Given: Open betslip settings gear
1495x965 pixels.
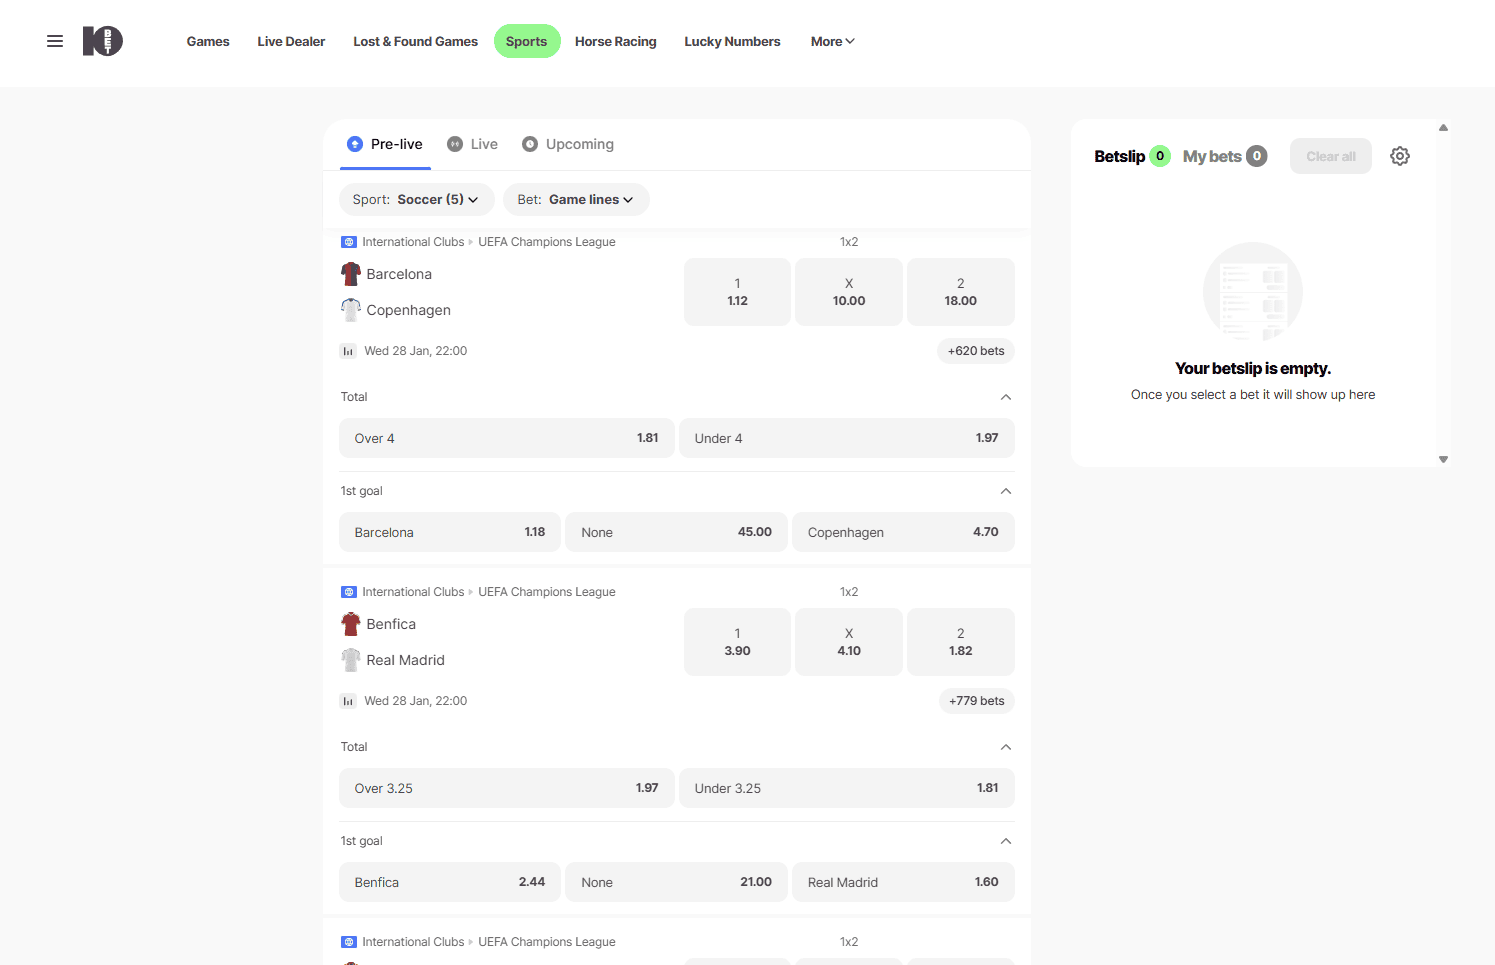Looking at the screenshot, I should [1400, 156].
